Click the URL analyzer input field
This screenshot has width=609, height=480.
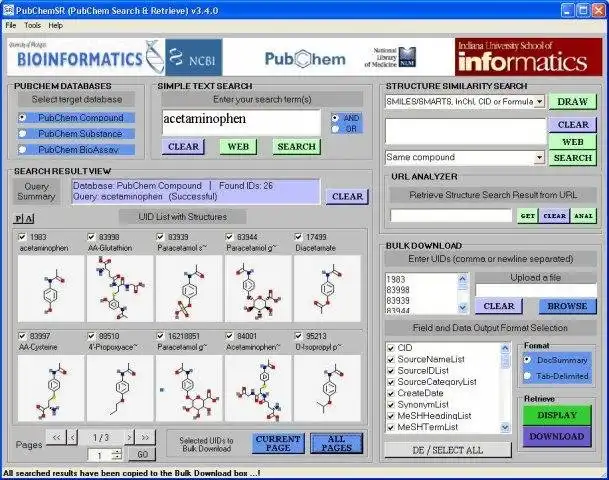pyautogui.click(x=451, y=216)
